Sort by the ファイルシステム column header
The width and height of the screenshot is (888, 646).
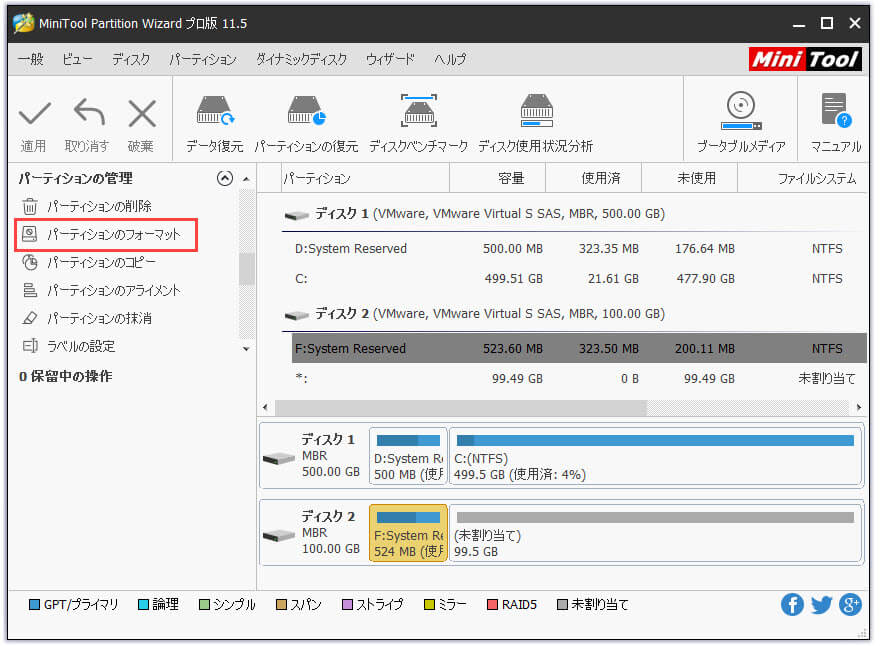coord(802,178)
